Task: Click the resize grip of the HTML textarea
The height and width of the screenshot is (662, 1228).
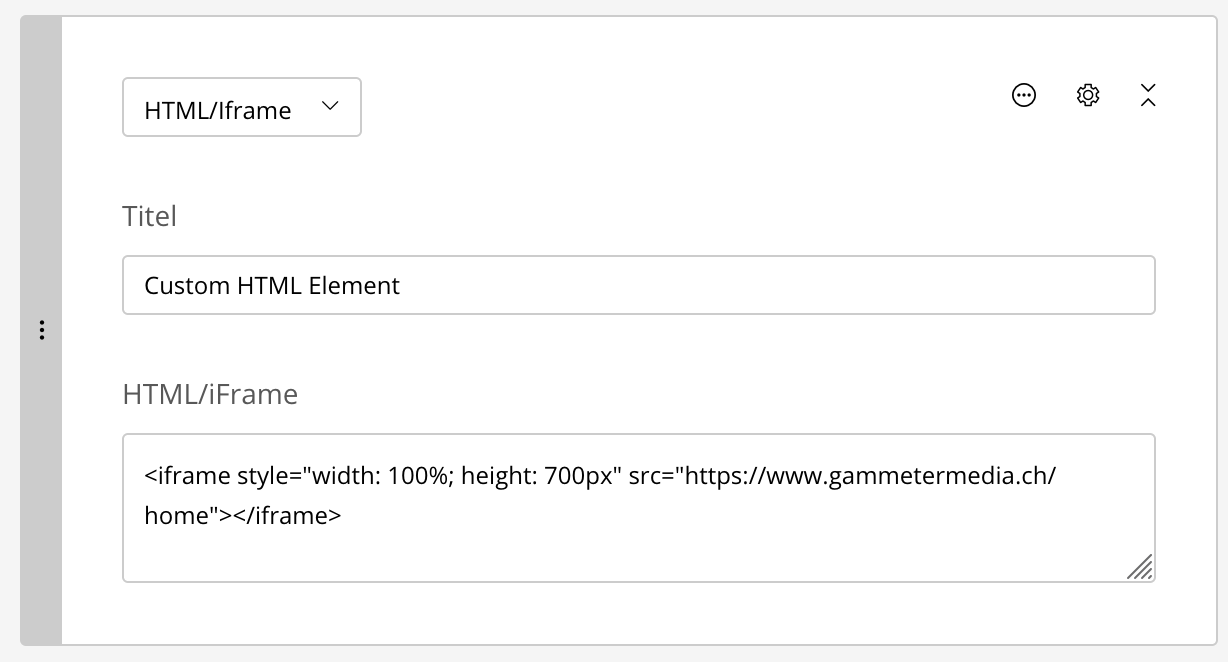Action: pos(1140,567)
